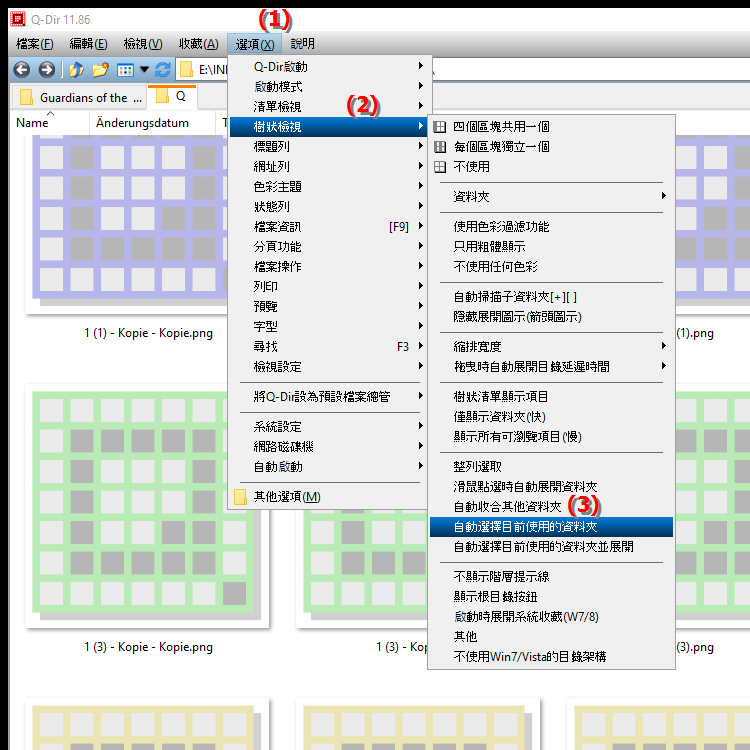Open the 說明 menu

(x=302, y=44)
